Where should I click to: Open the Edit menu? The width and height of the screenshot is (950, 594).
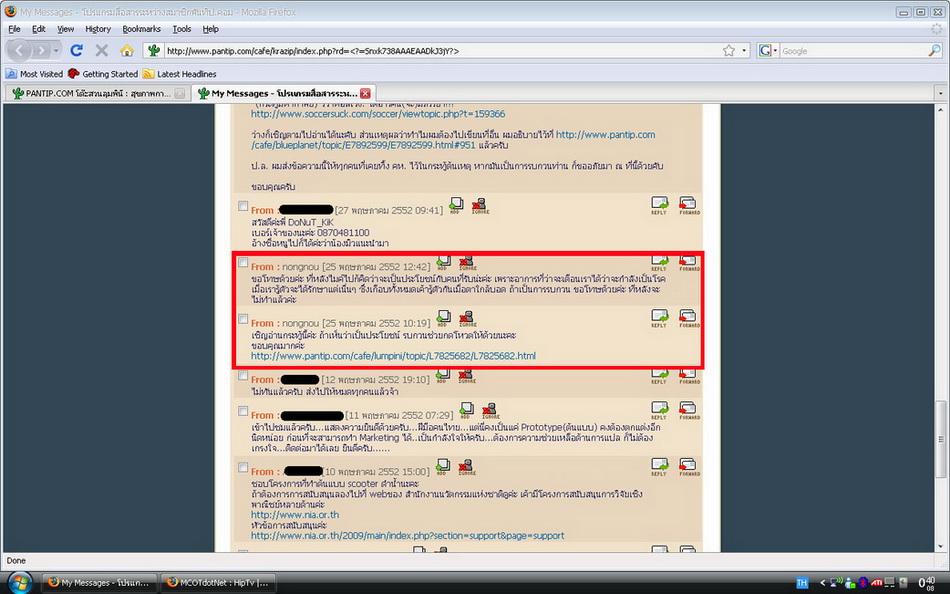[x=39, y=28]
